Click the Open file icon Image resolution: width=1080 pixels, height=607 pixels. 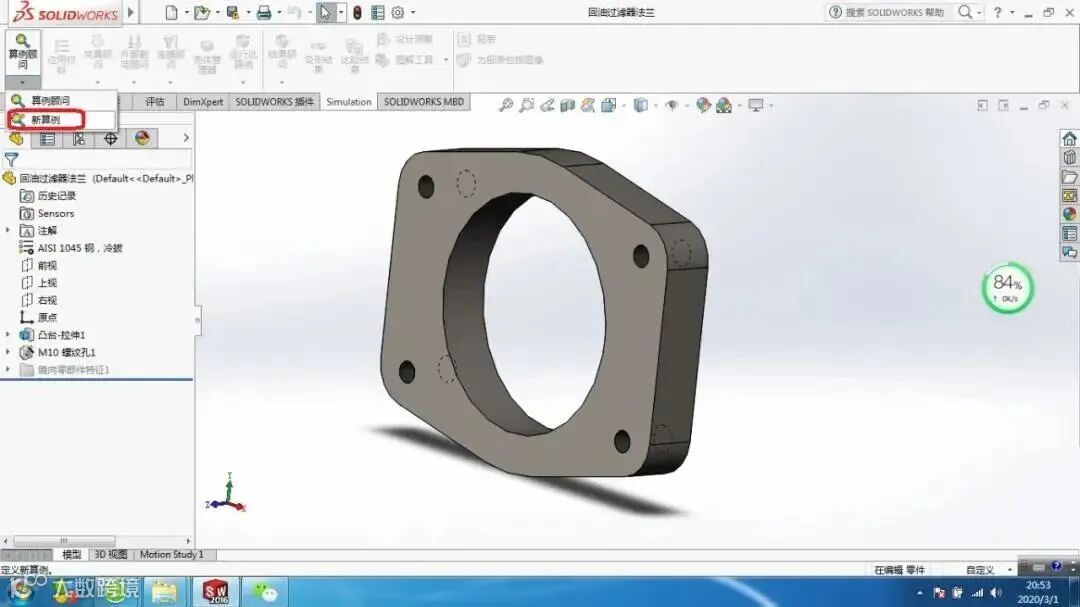(x=201, y=12)
